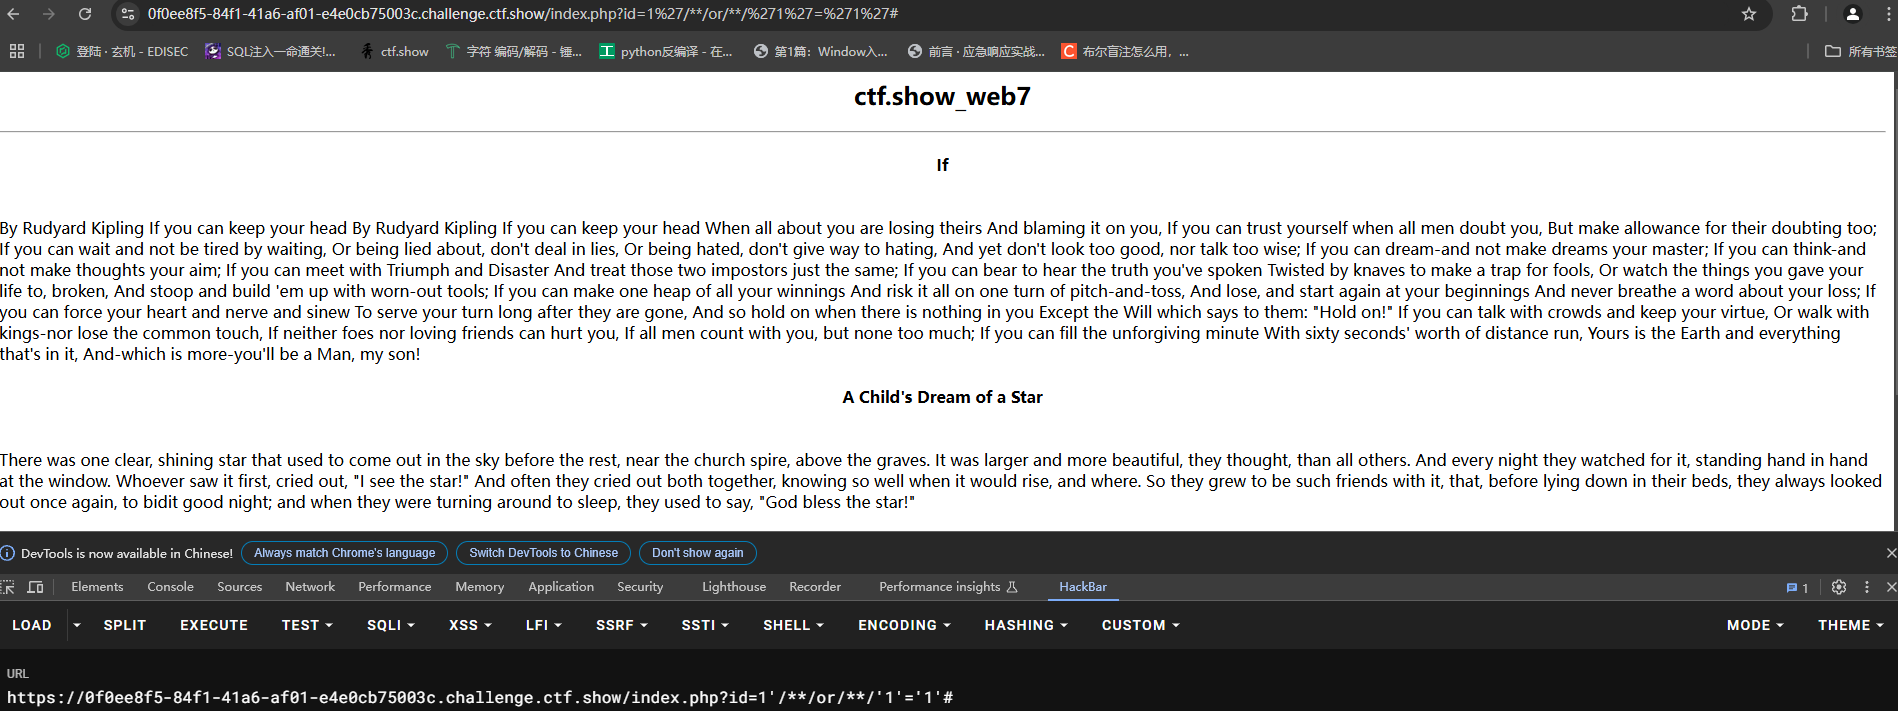
Task: Click Don't show again button
Action: point(697,553)
